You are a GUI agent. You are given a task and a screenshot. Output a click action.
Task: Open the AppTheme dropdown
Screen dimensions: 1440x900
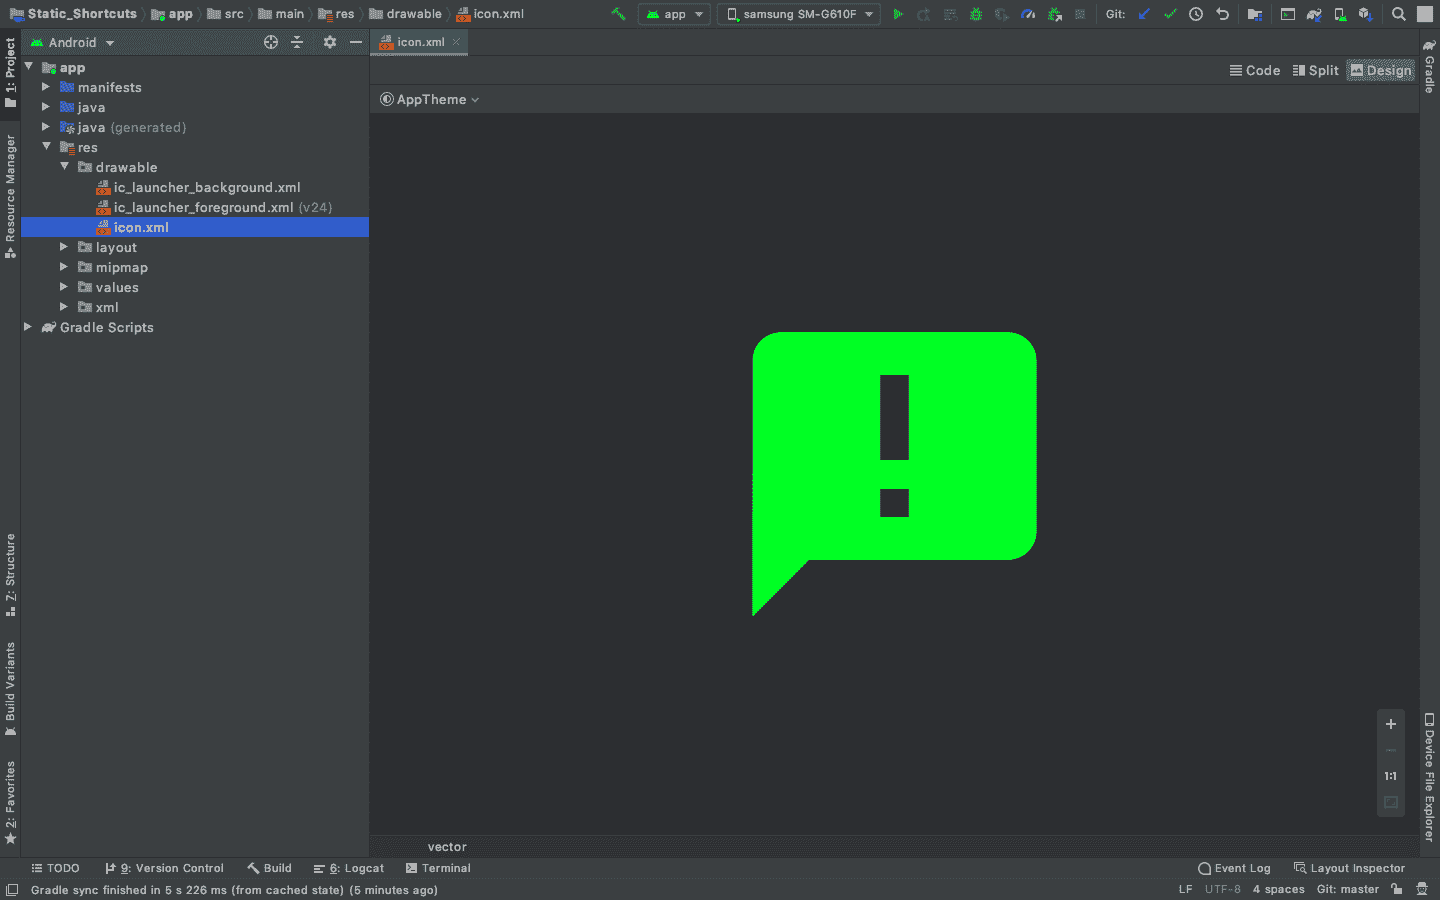point(429,99)
